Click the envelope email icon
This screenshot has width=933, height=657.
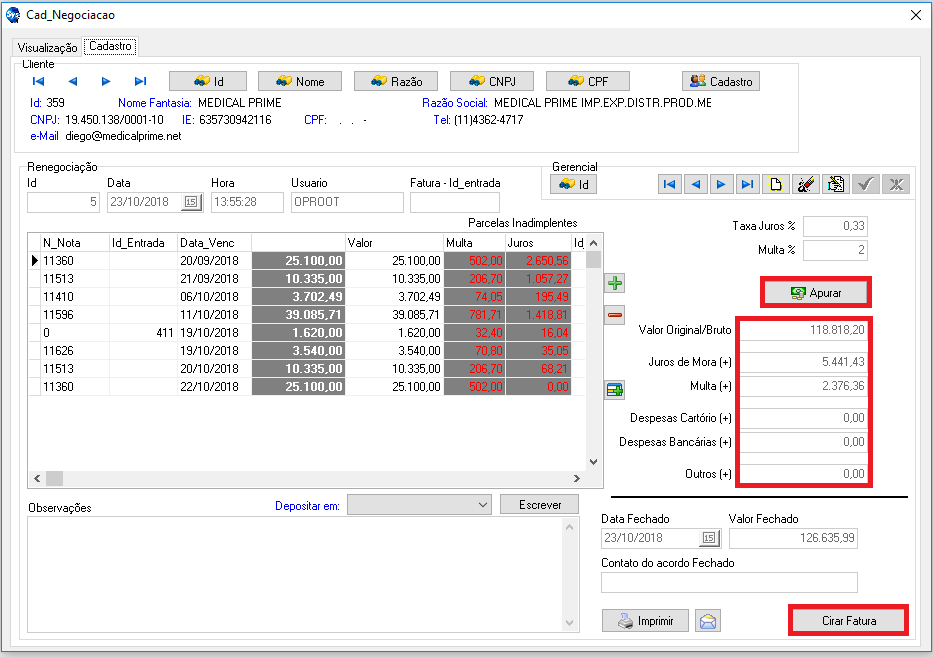(x=708, y=621)
